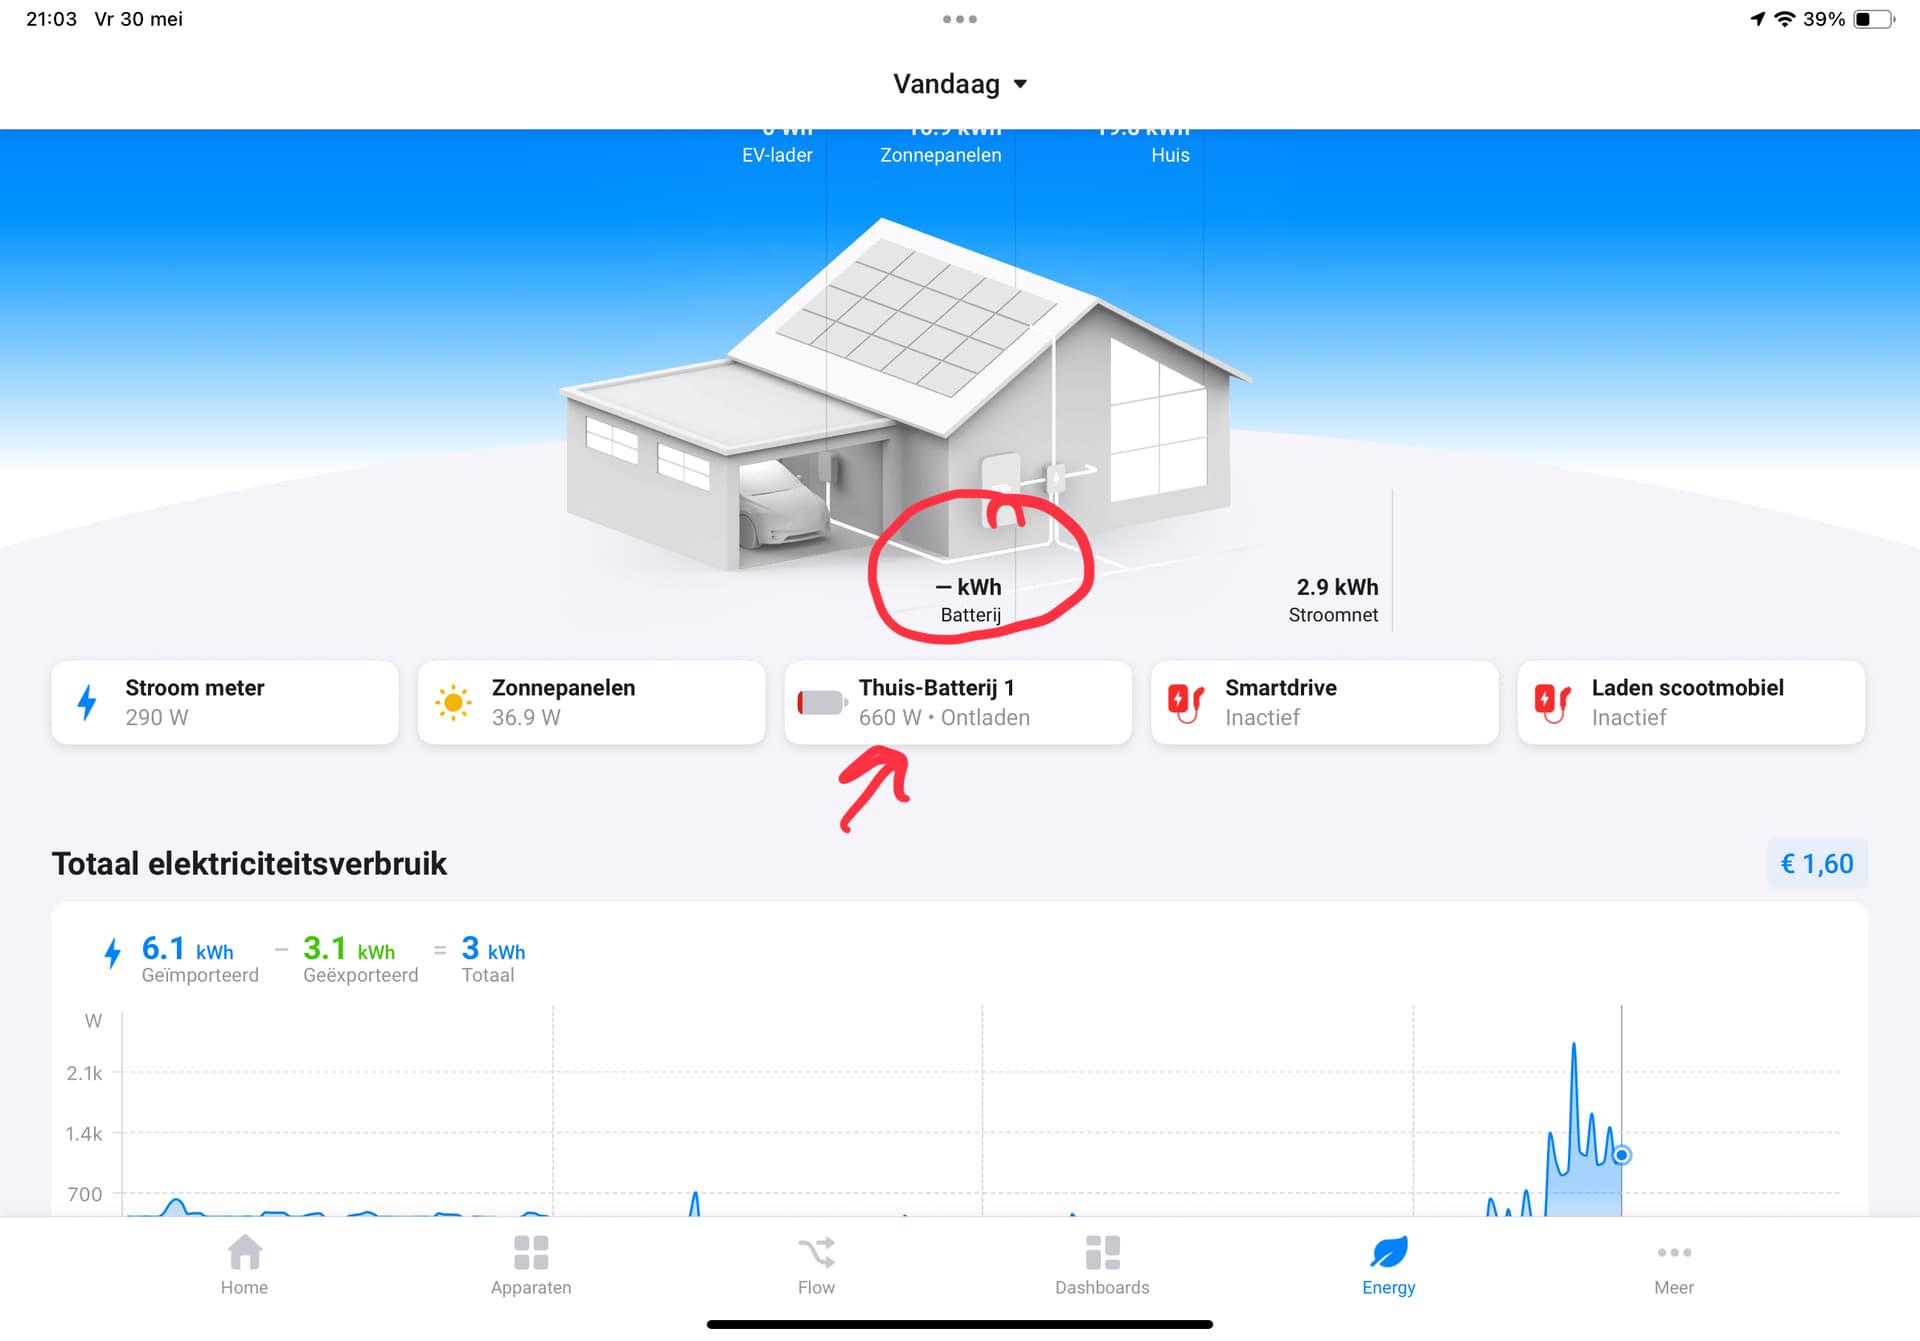Tap the three dots at top center
Image resolution: width=1920 pixels, height=1341 pixels.
coord(959,19)
